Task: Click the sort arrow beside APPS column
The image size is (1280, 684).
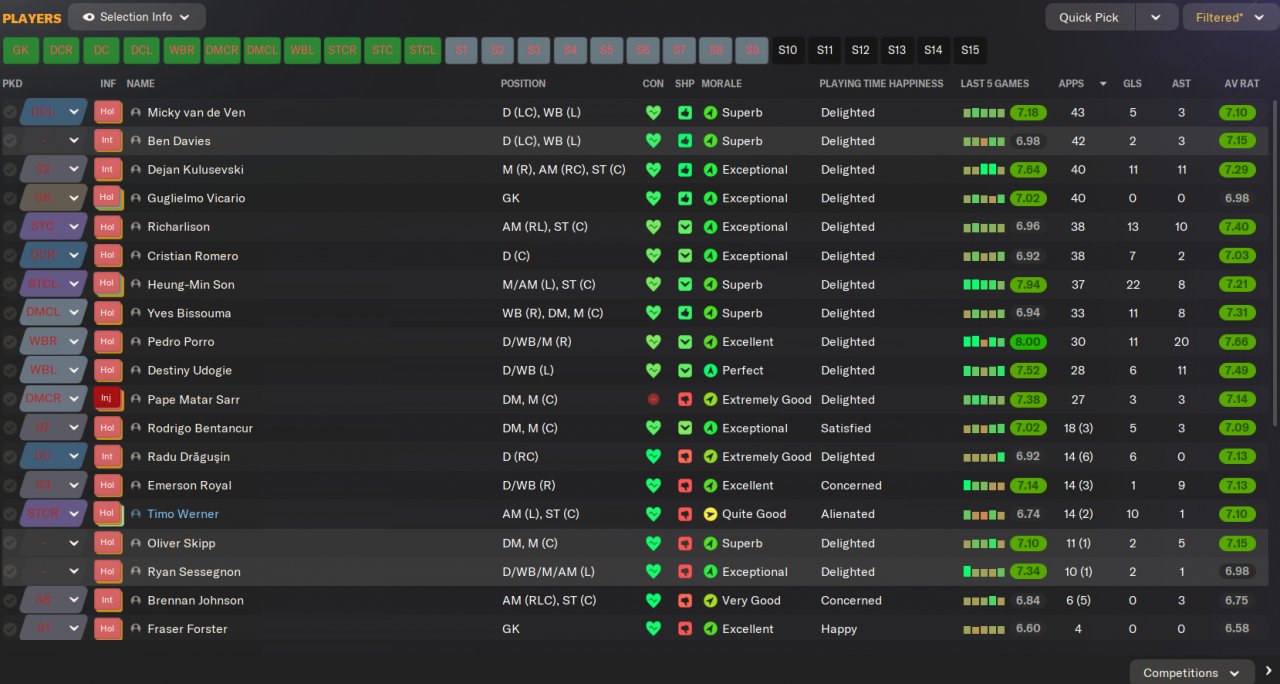Action: click(1103, 84)
